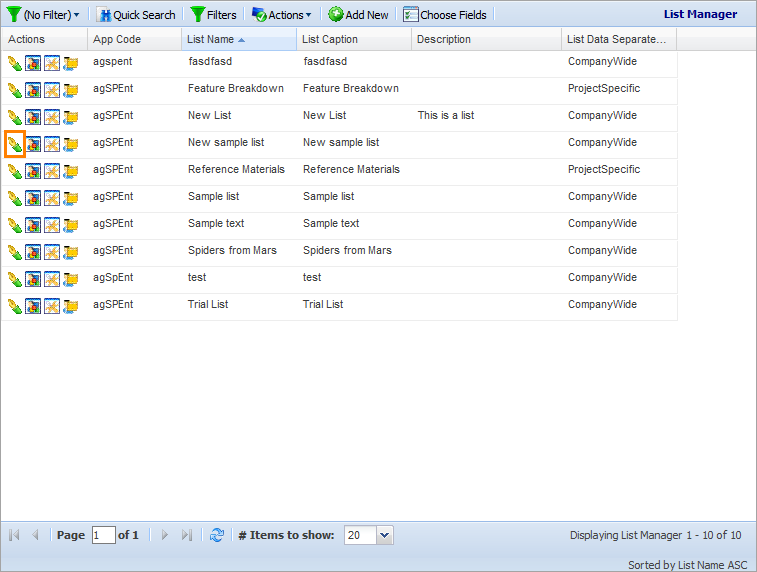Image resolution: width=757 pixels, height=572 pixels.
Task: Jump to the last page arrow
Action: tap(187, 535)
